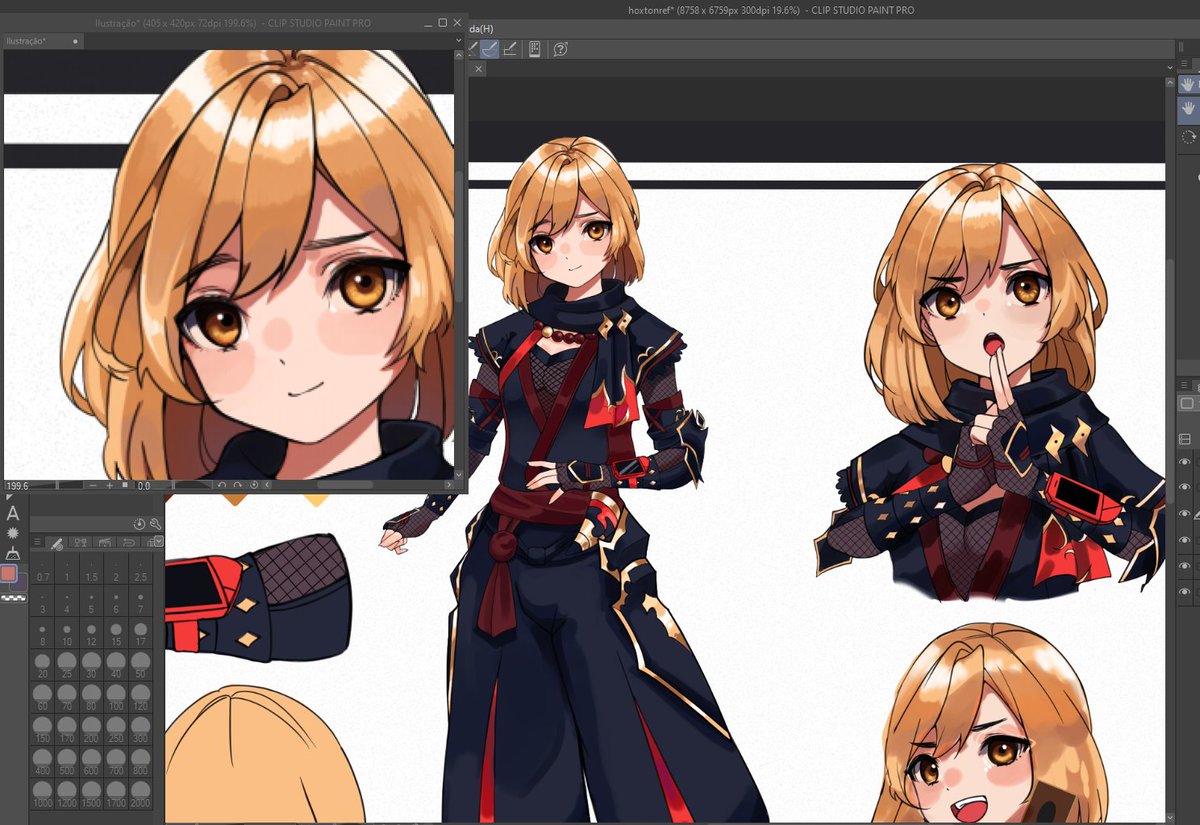Open the sub tool panel menu icon
This screenshot has height=825, width=1200.
point(1184,63)
